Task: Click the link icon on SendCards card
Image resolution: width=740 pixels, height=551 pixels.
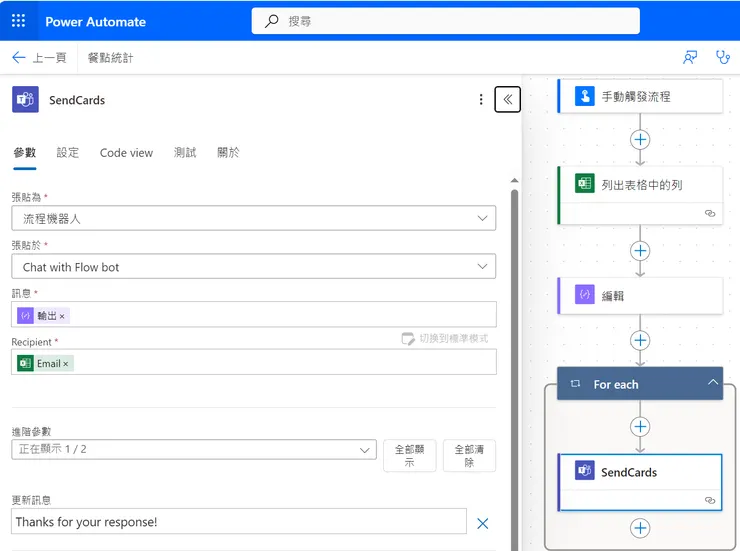Action: pyautogui.click(x=710, y=500)
